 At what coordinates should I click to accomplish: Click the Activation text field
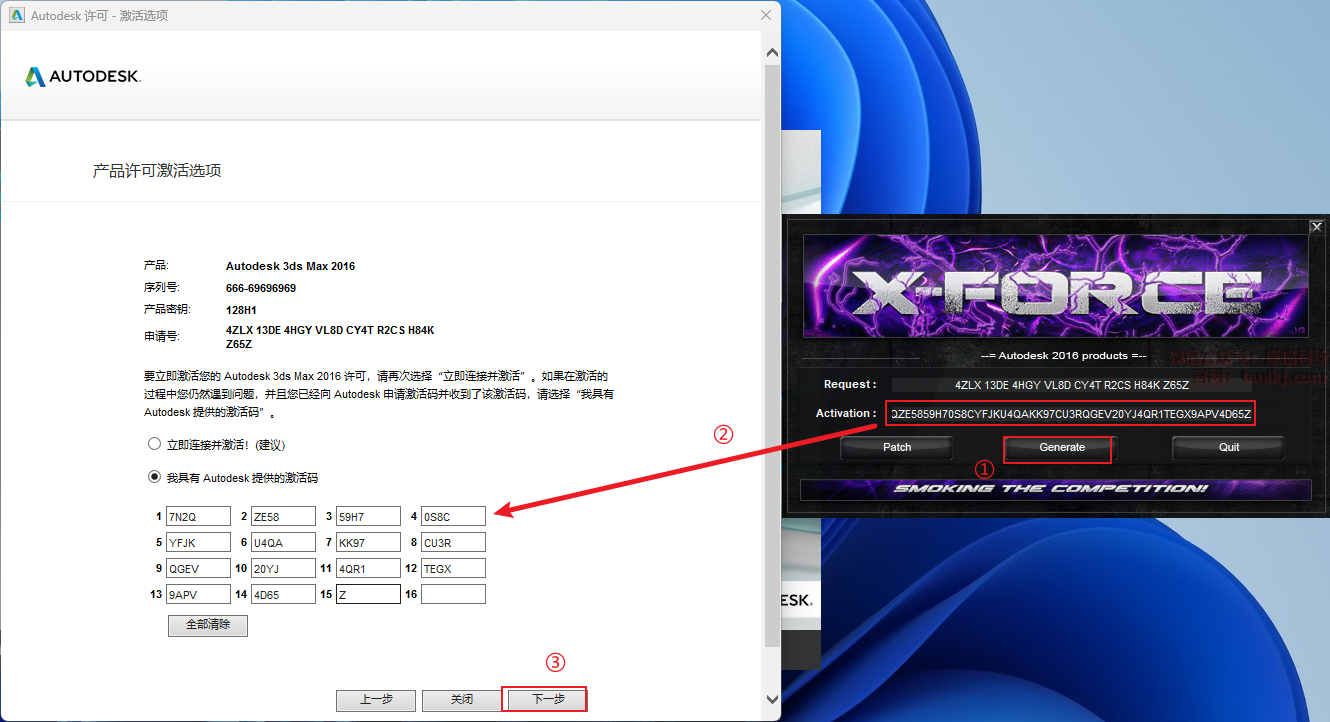point(1070,414)
